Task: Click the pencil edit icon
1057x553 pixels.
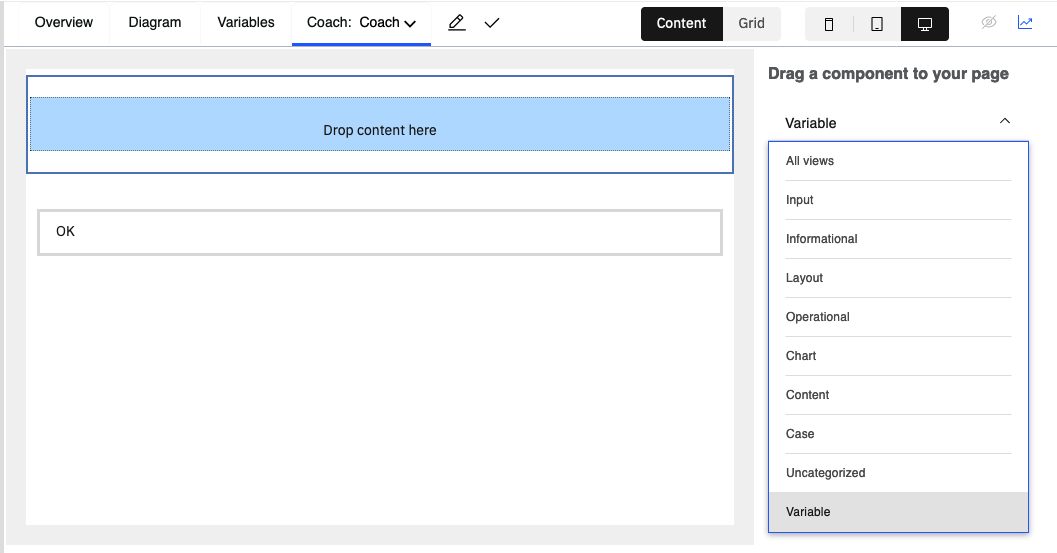Action: [x=456, y=23]
